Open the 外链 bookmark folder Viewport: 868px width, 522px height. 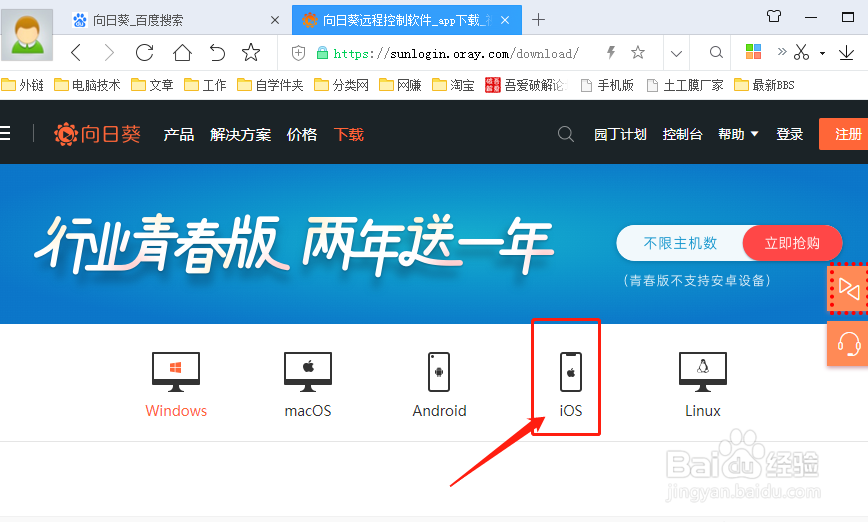tap(23, 85)
